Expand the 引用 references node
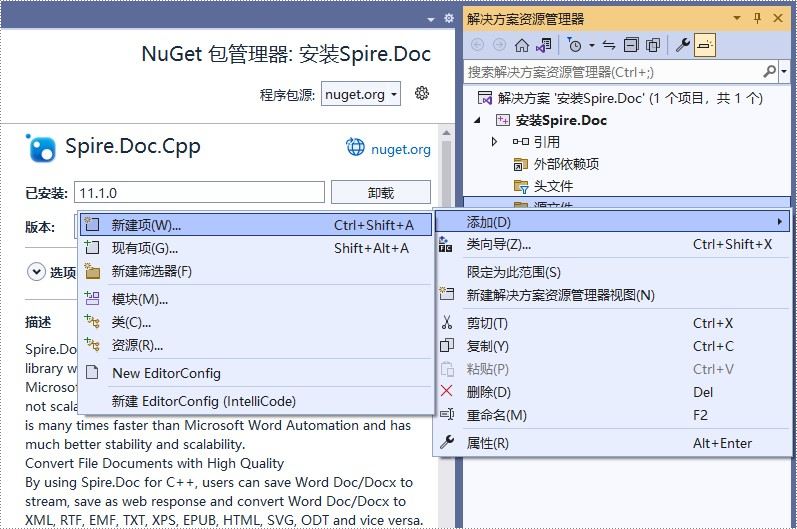The width and height of the screenshot is (797, 529). pos(494,142)
